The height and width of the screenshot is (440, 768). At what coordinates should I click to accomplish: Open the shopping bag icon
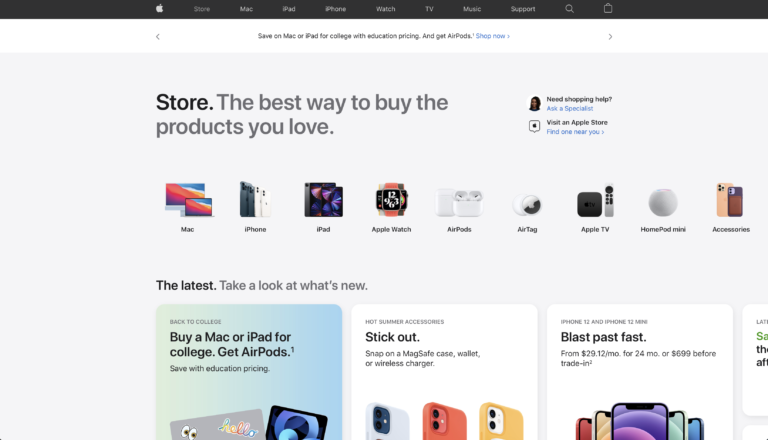pos(608,8)
